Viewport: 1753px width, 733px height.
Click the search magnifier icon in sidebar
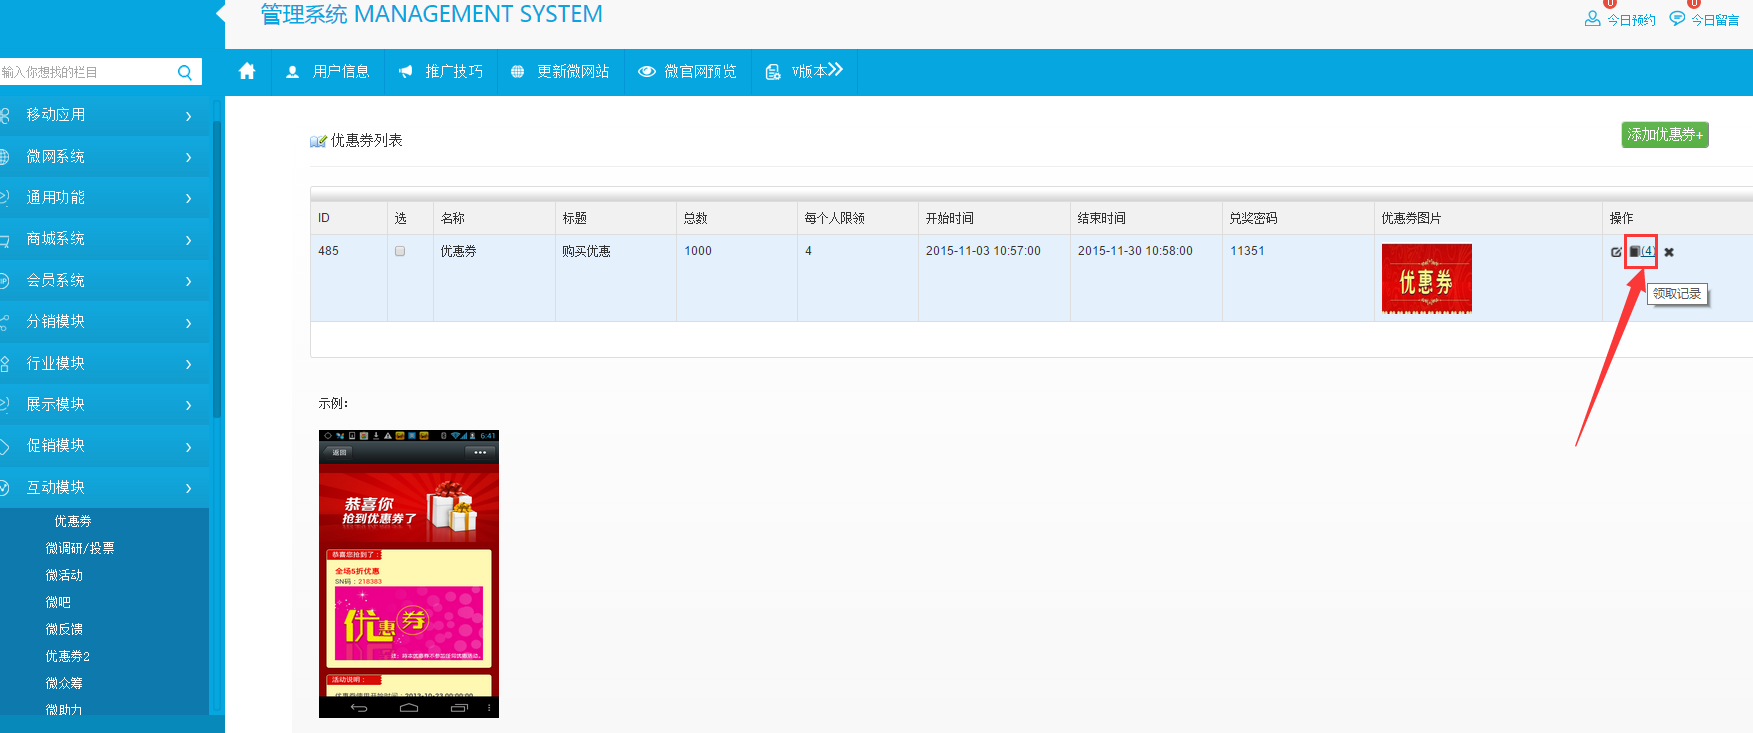click(185, 72)
